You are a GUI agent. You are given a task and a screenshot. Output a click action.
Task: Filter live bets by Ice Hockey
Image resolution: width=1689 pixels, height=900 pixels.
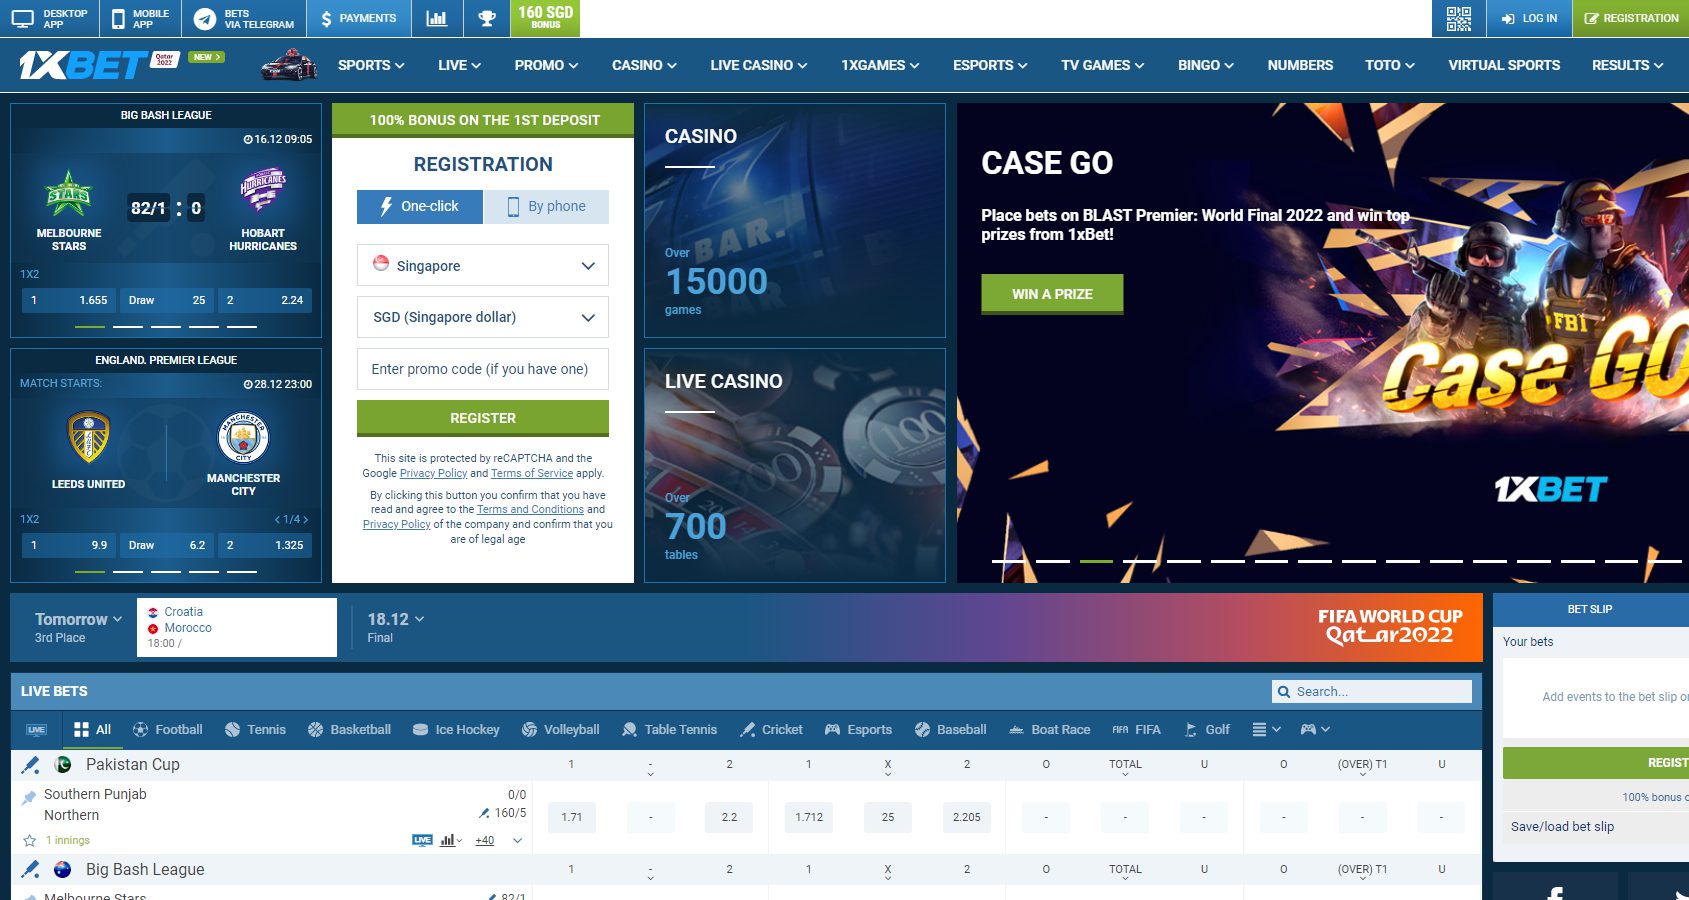click(x=456, y=730)
